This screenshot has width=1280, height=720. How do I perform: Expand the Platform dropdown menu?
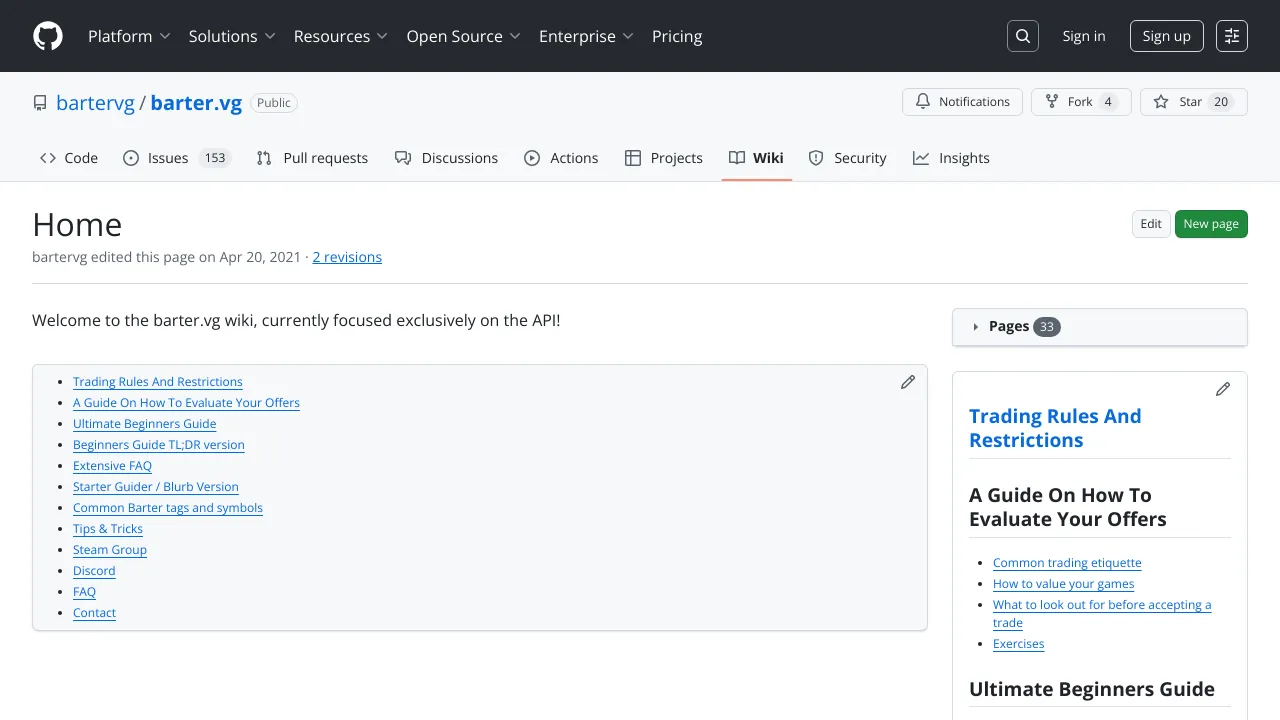[x=129, y=36]
